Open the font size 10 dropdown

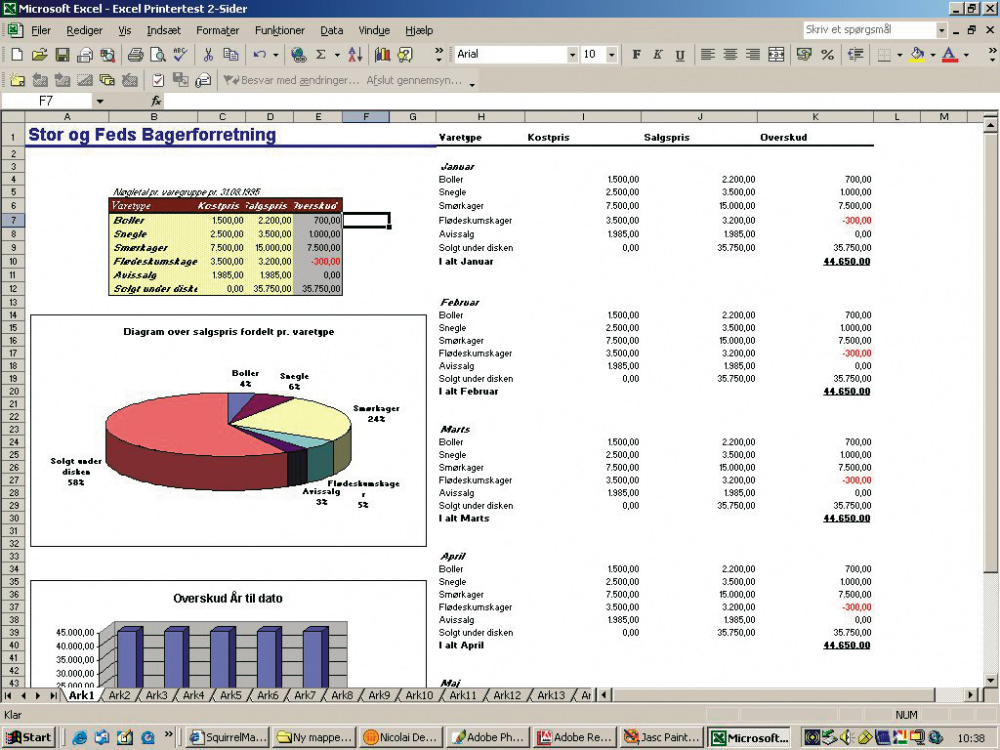coord(612,55)
